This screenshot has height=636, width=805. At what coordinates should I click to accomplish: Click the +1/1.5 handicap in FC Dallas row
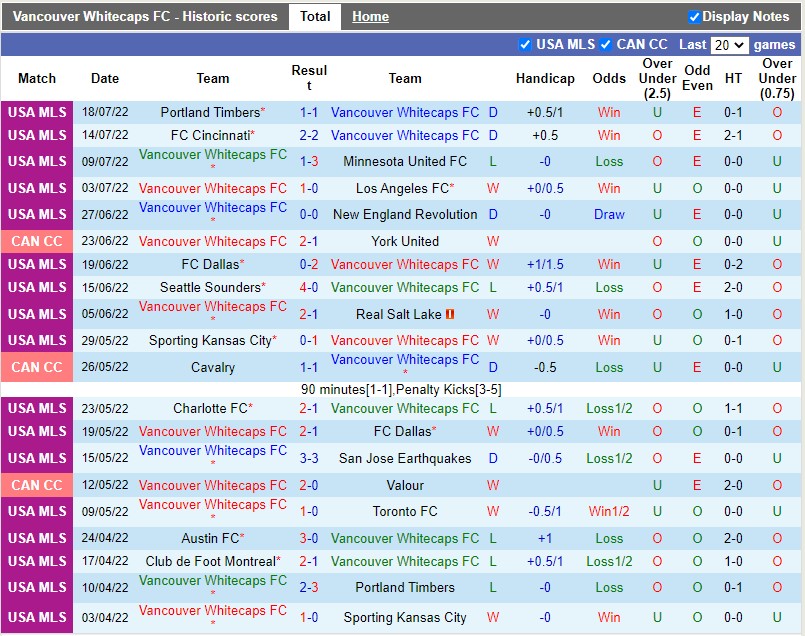[545, 265]
